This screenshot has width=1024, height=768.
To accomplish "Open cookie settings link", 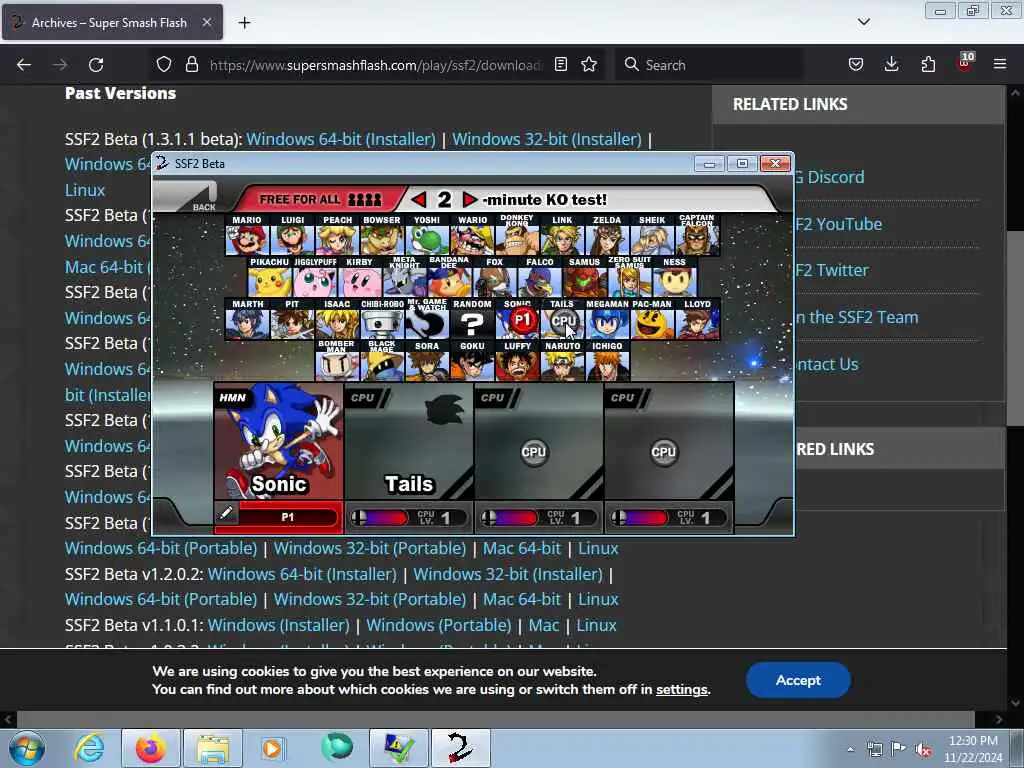I will [x=682, y=690].
